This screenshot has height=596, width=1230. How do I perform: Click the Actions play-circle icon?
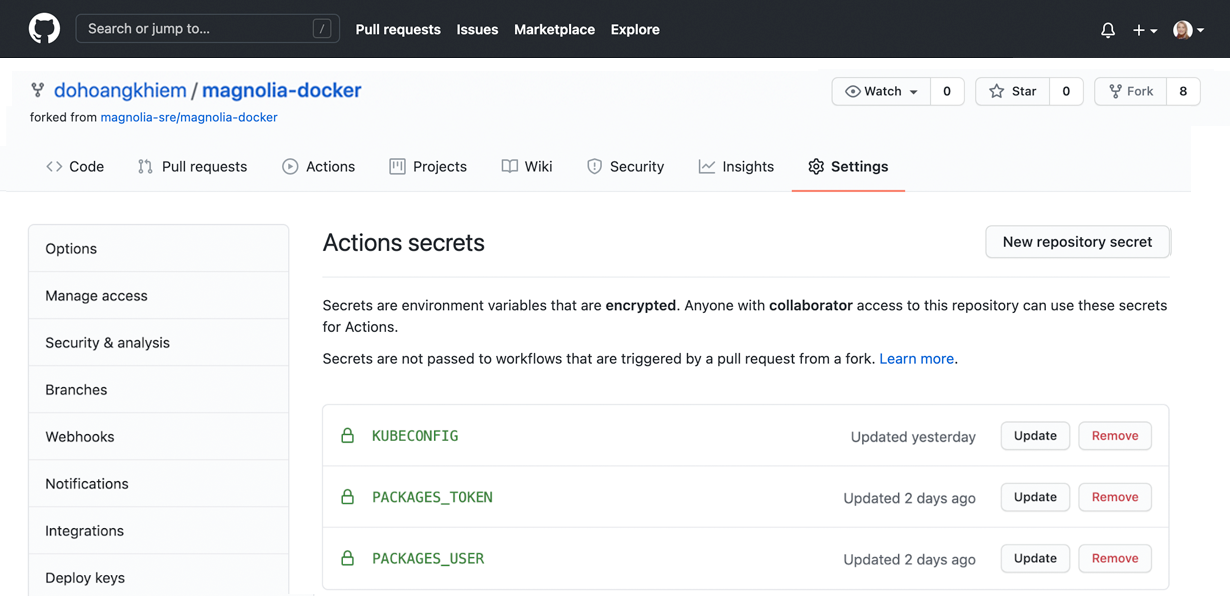[289, 166]
